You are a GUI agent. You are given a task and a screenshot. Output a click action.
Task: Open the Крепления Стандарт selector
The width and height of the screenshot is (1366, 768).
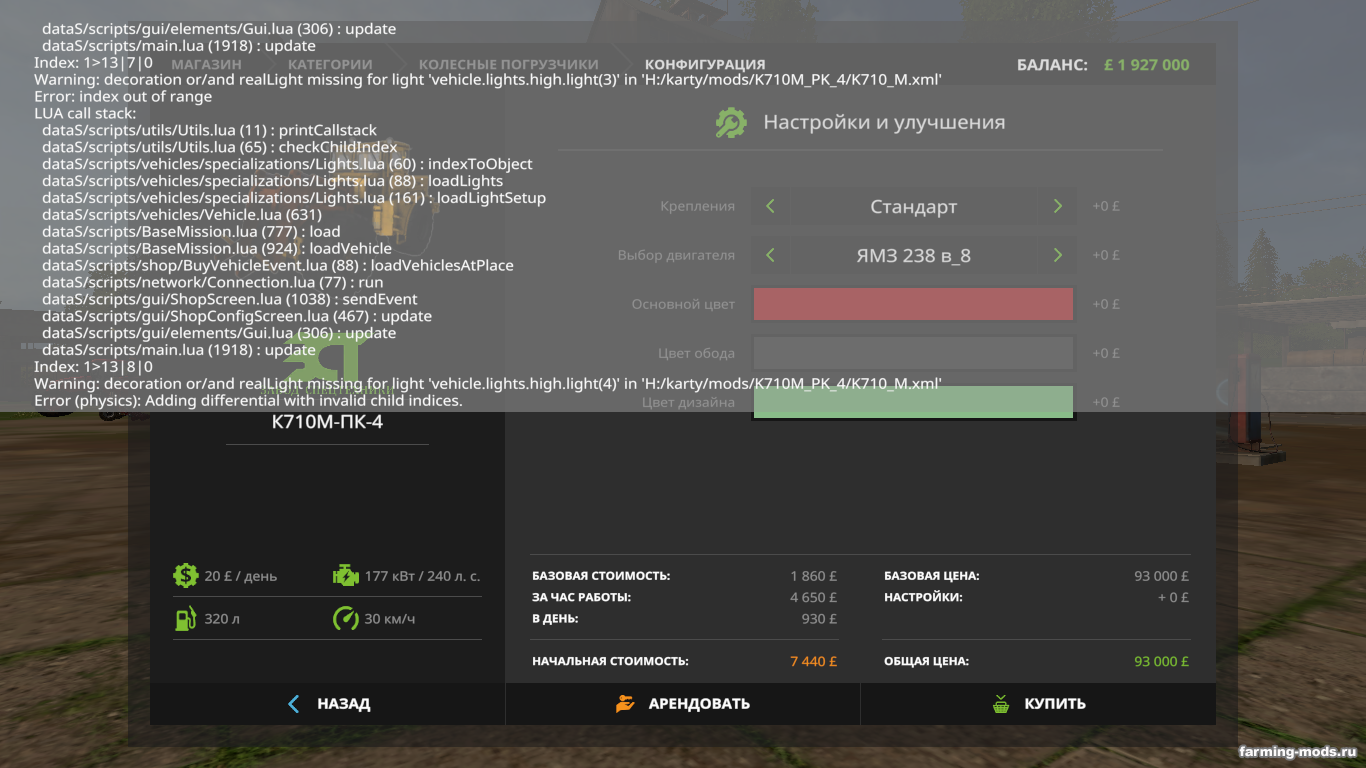coord(914,207)
